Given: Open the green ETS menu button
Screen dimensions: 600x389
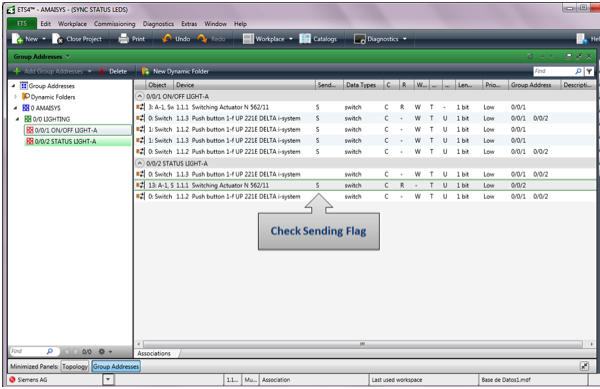Looking at the screenshot, I should click(x=22, y=24).
